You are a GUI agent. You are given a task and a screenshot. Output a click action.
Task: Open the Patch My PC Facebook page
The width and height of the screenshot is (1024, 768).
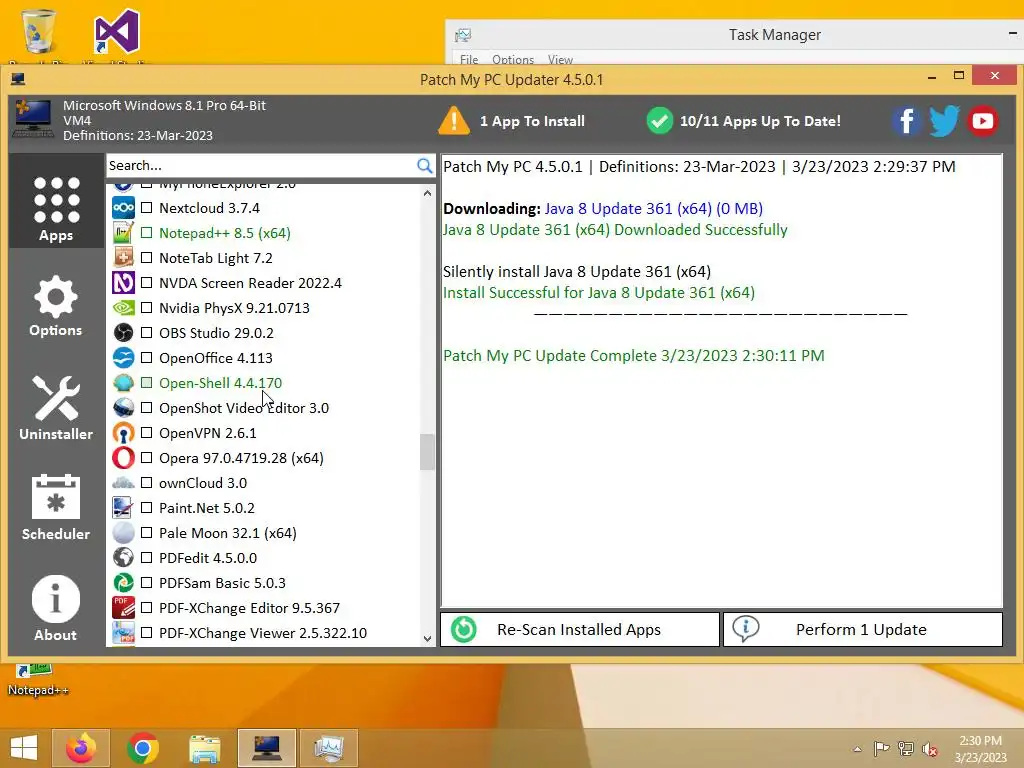907,121
